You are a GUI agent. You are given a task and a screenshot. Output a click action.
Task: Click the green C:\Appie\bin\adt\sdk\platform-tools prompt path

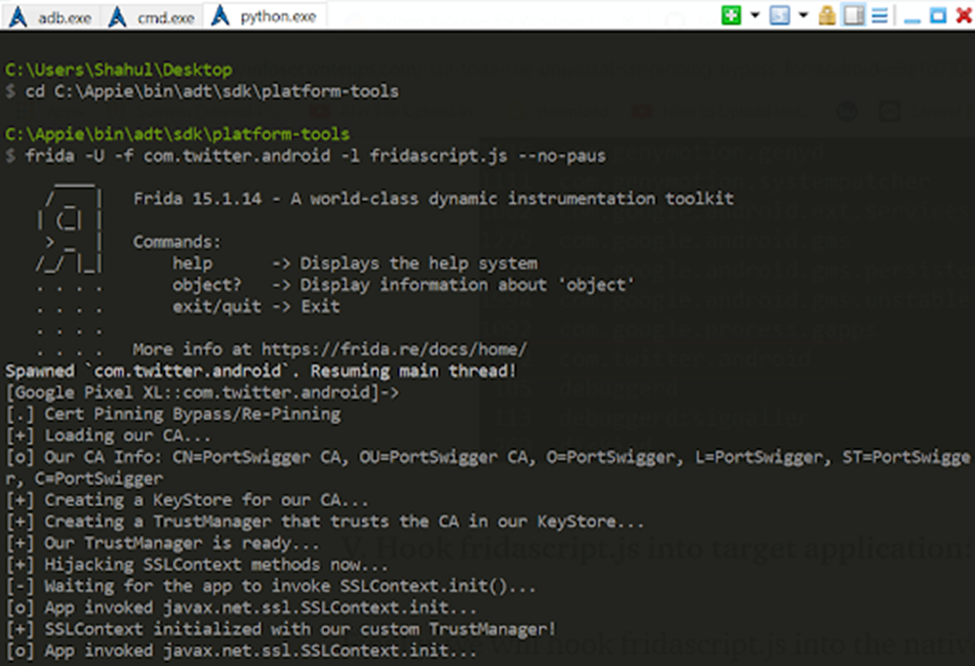[177, 134]
